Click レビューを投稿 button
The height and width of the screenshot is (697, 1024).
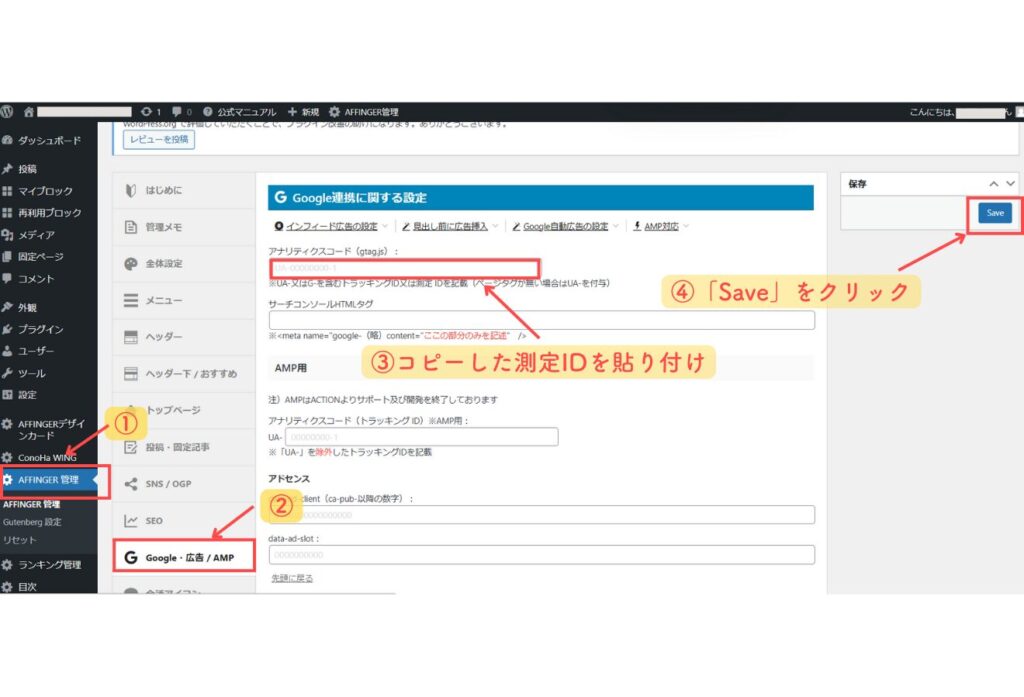[x=159, y=139]
